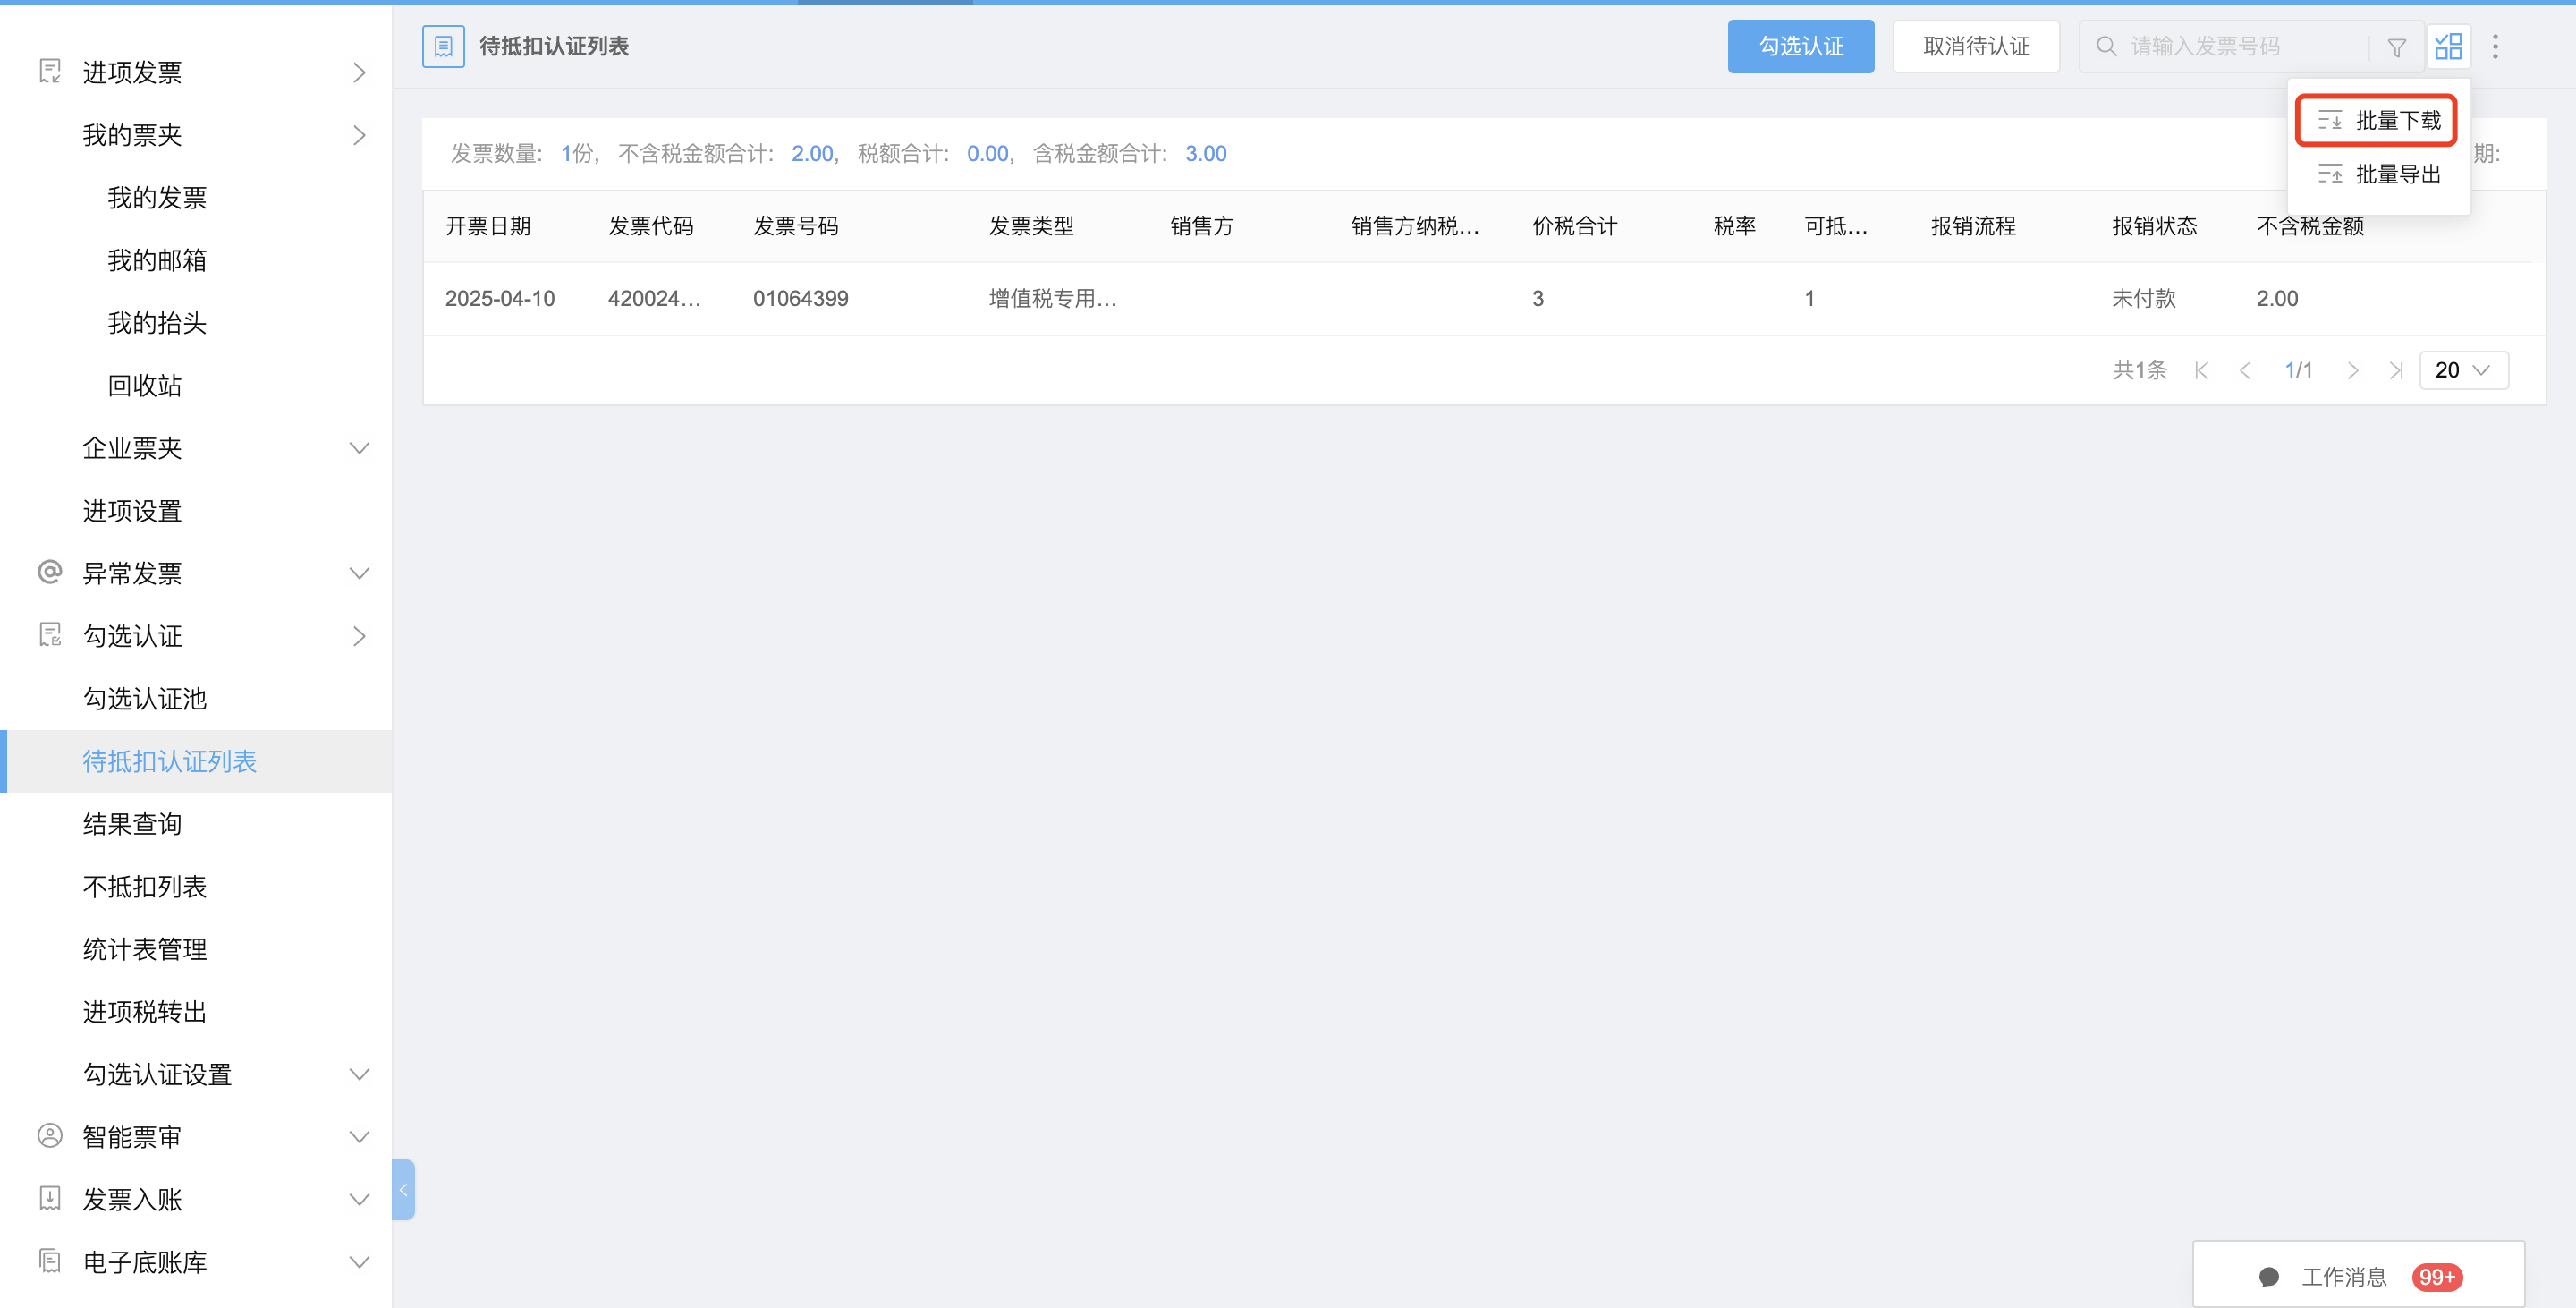Image resolution: width=2576 pixels, height=1308 pixels.
Task: Go to next page of results
Action: (x=2353, y=371)
